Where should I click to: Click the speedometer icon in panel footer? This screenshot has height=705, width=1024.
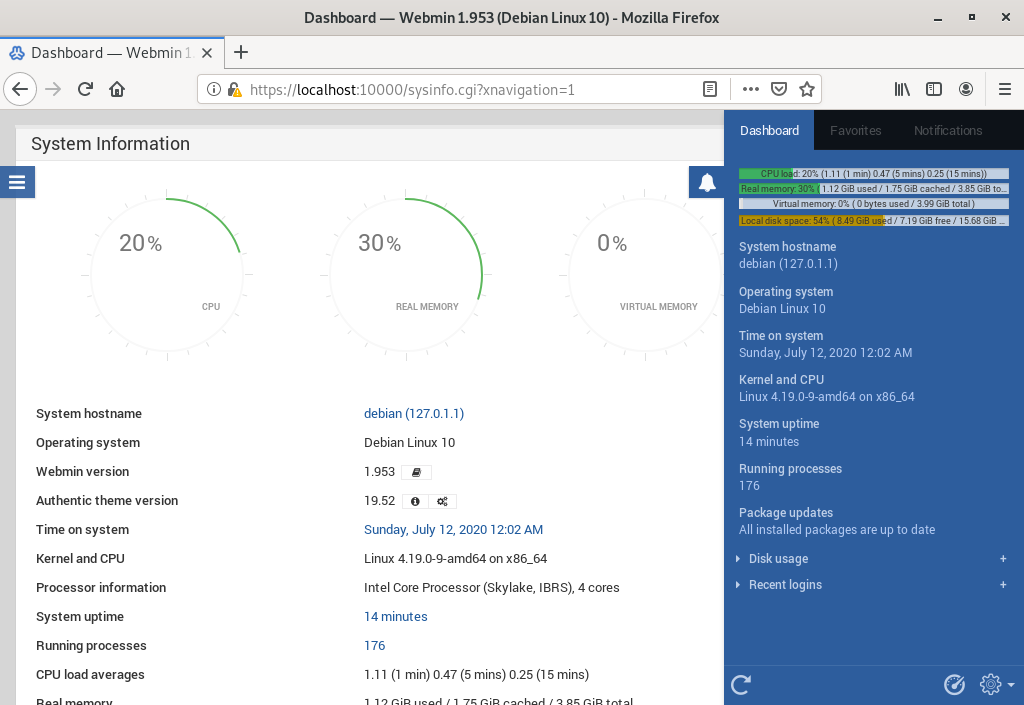[954, 685]
